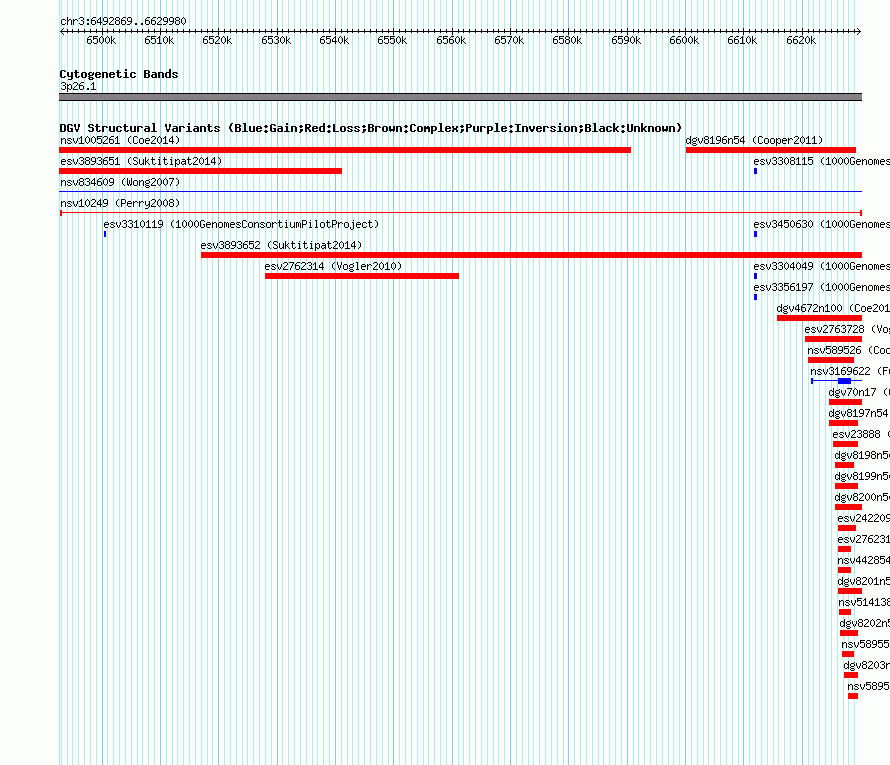Open the dgv8202n5 variant label
The width and height of the screenshot is (890, 765).
click(864, 623)
